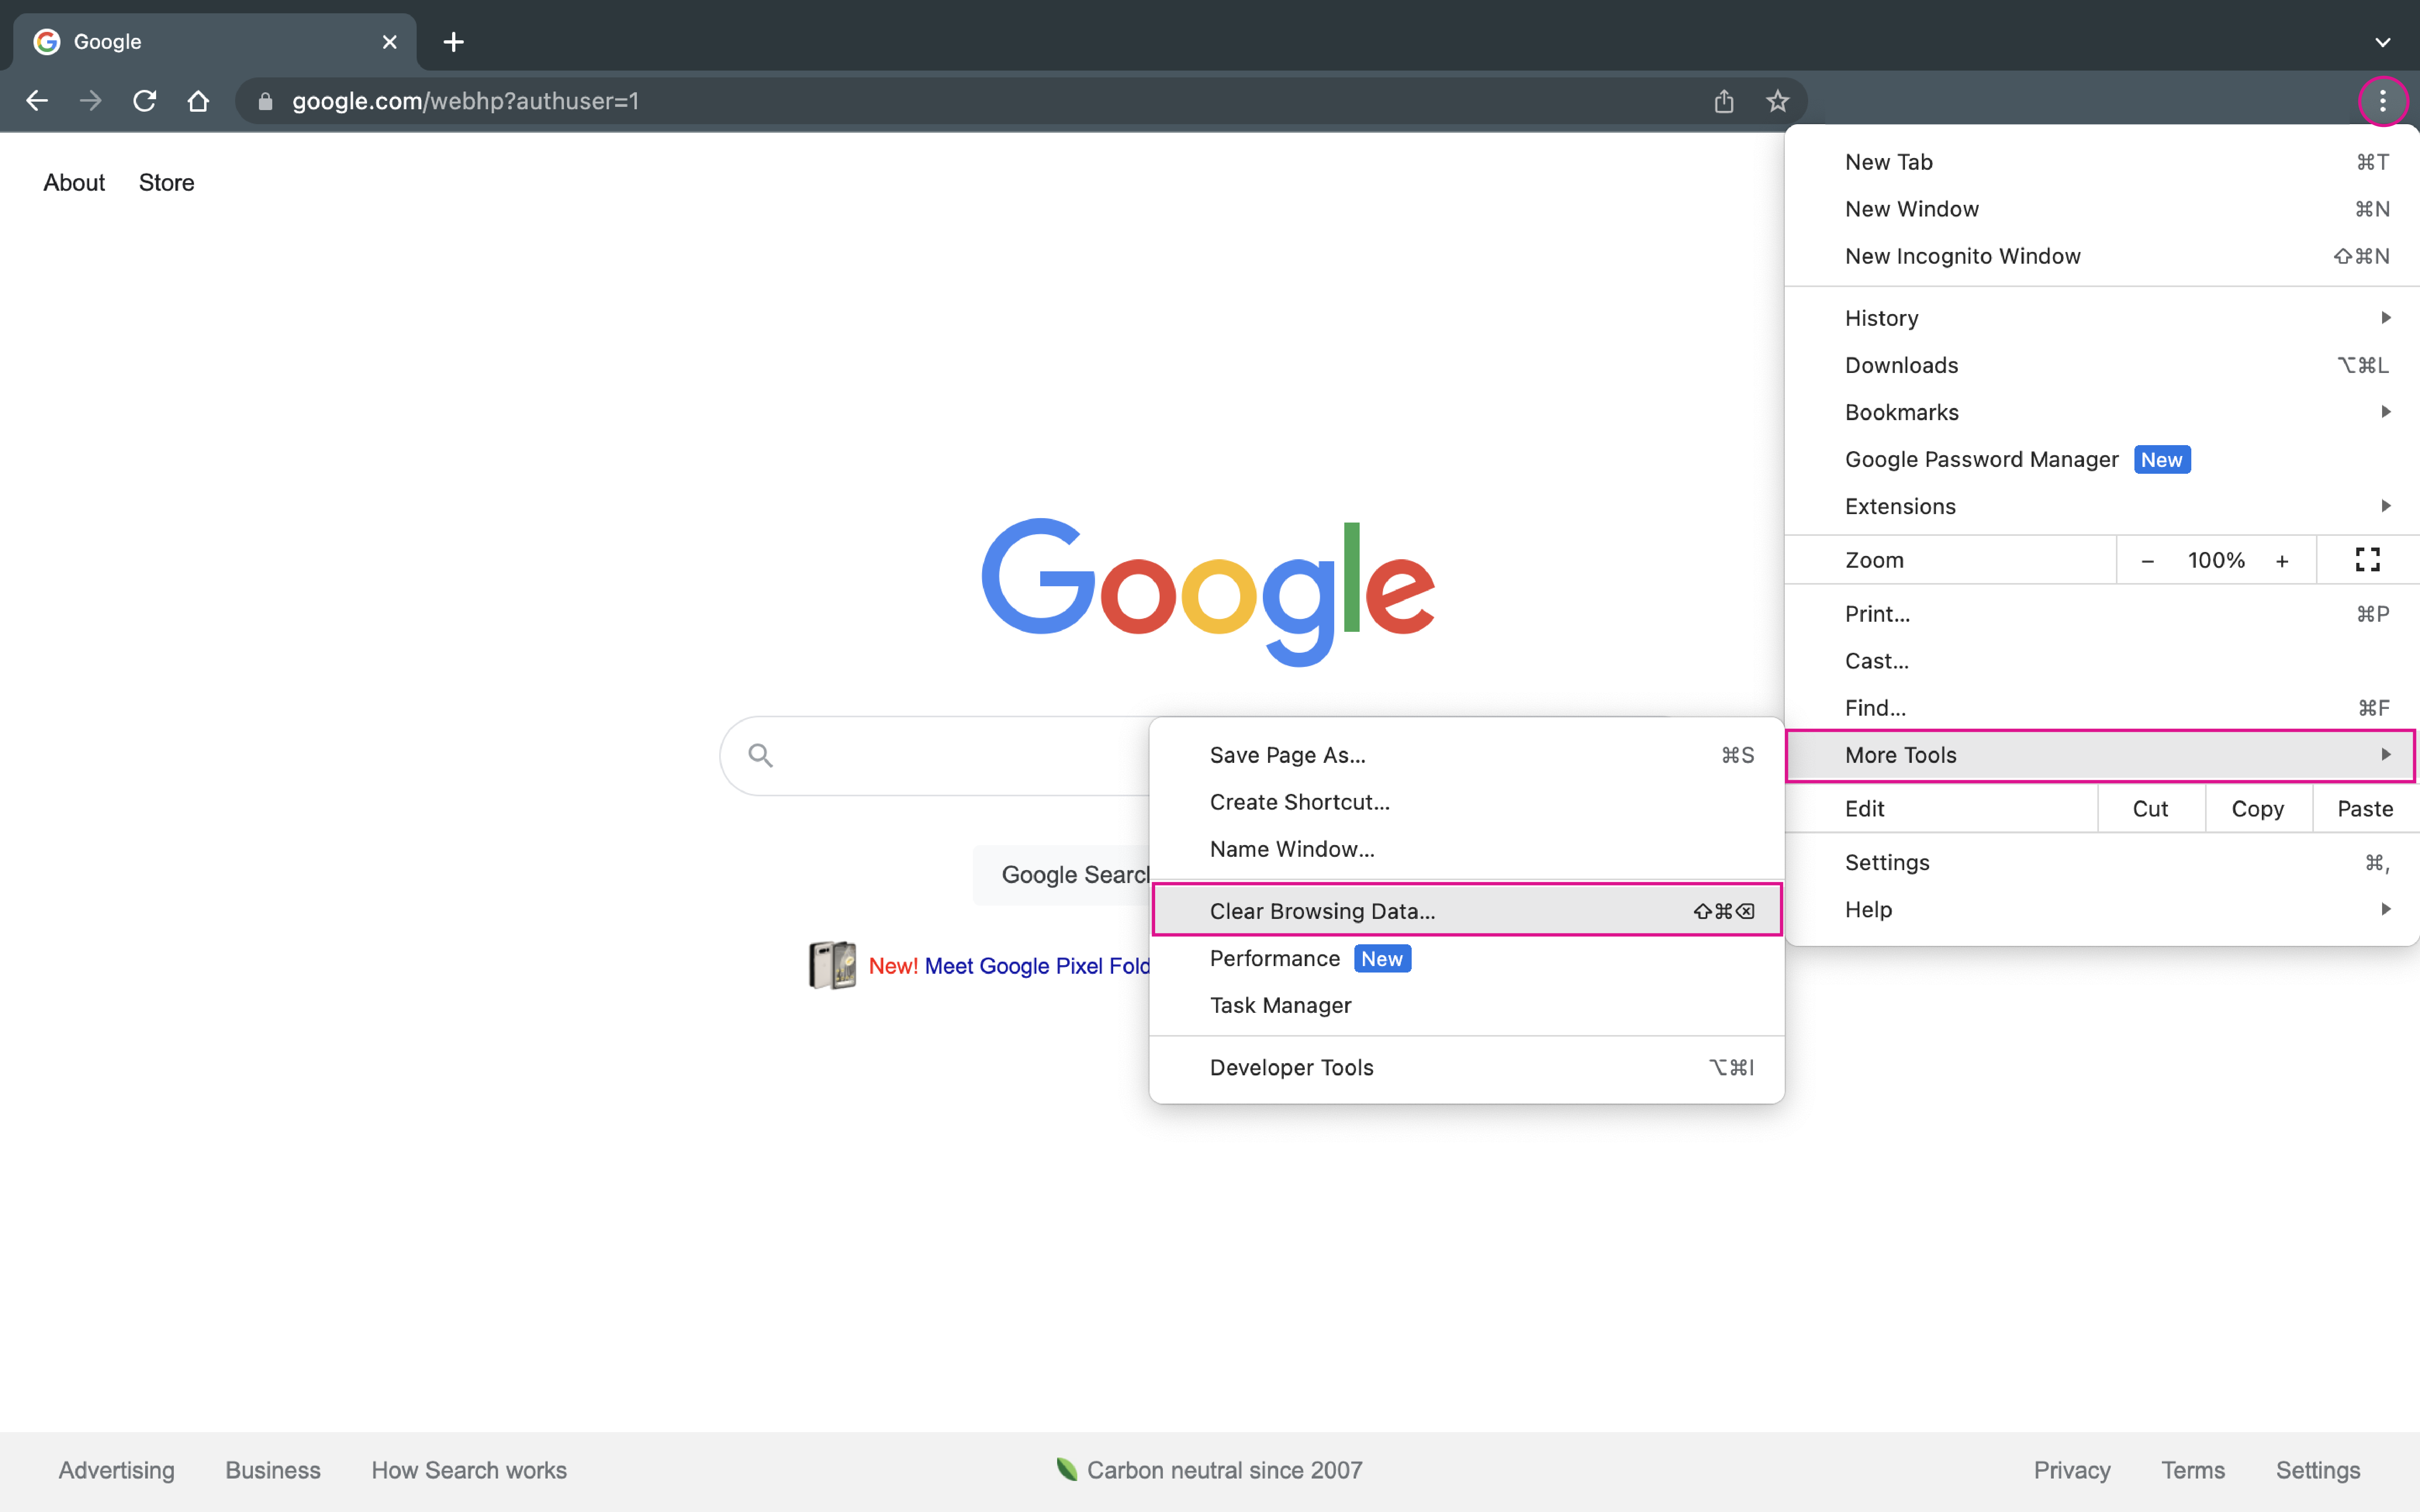
Task: Open the footer Settings link
Action: click(2318, 1470)
